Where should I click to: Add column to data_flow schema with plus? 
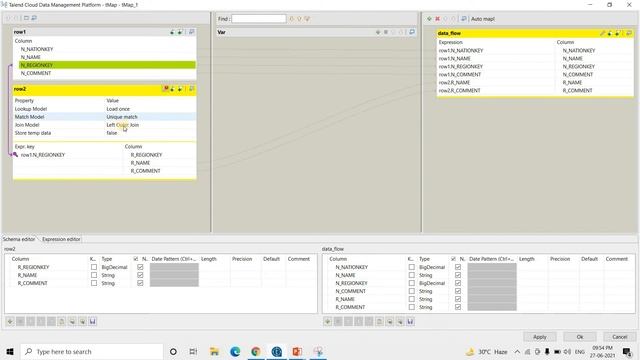327,321
